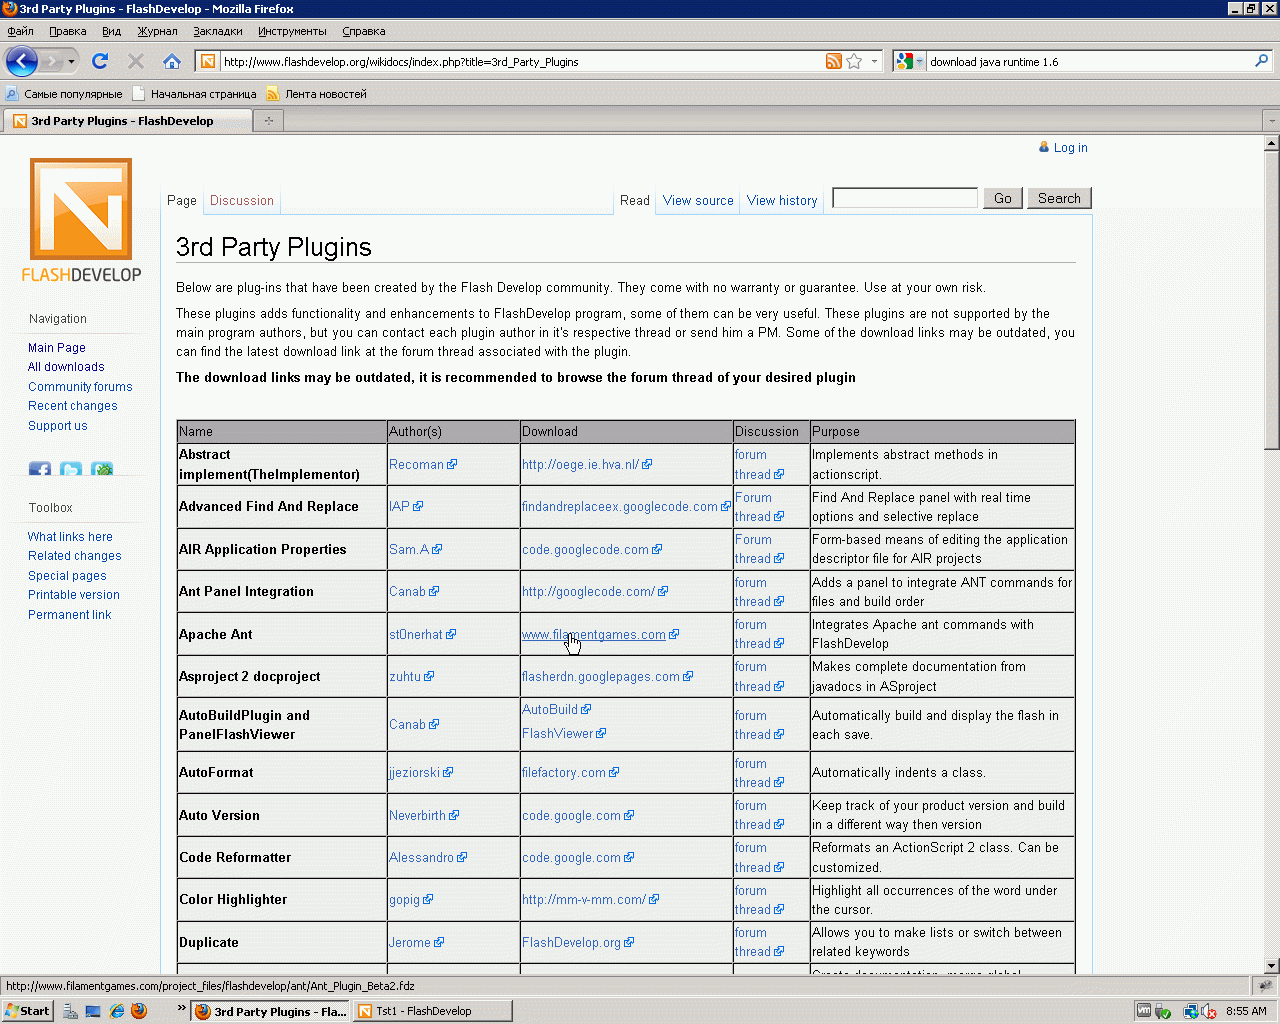This screenshot has width=1280, height=1024.
Task: Reload the page with the Refresh icon
Action: coord(100,61)
